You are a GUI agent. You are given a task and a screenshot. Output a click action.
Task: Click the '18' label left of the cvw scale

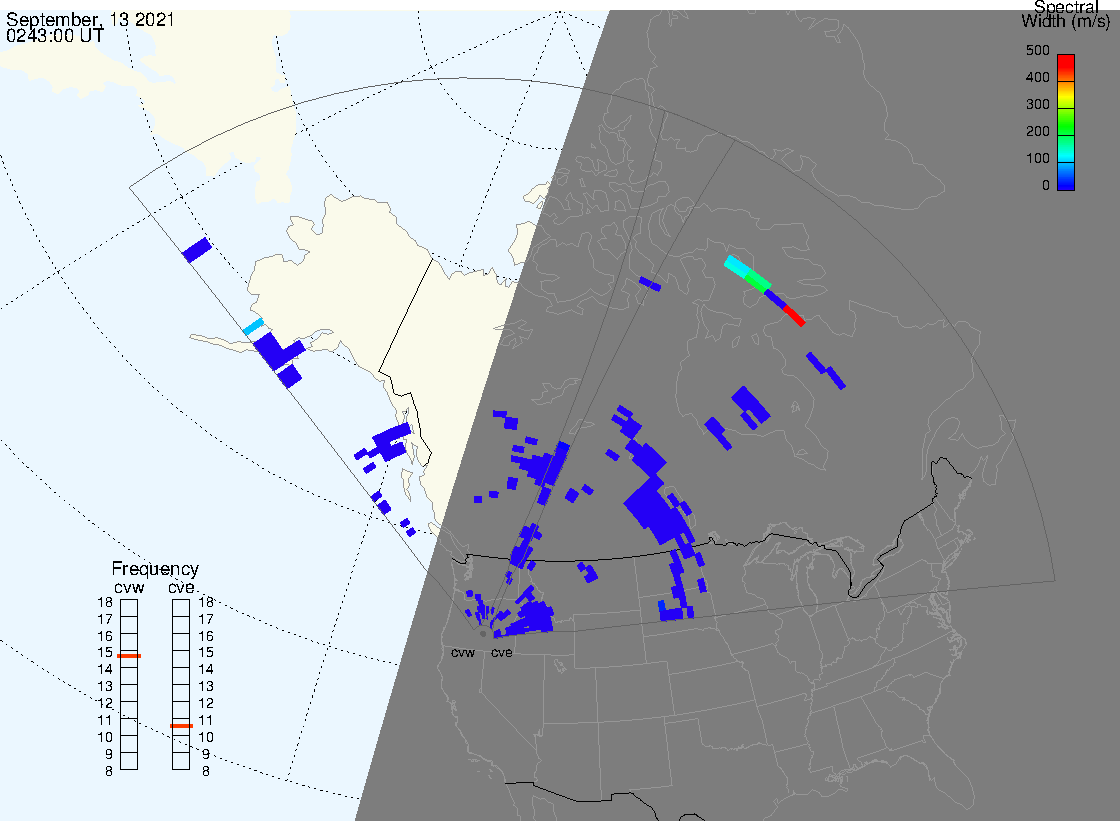105,602
